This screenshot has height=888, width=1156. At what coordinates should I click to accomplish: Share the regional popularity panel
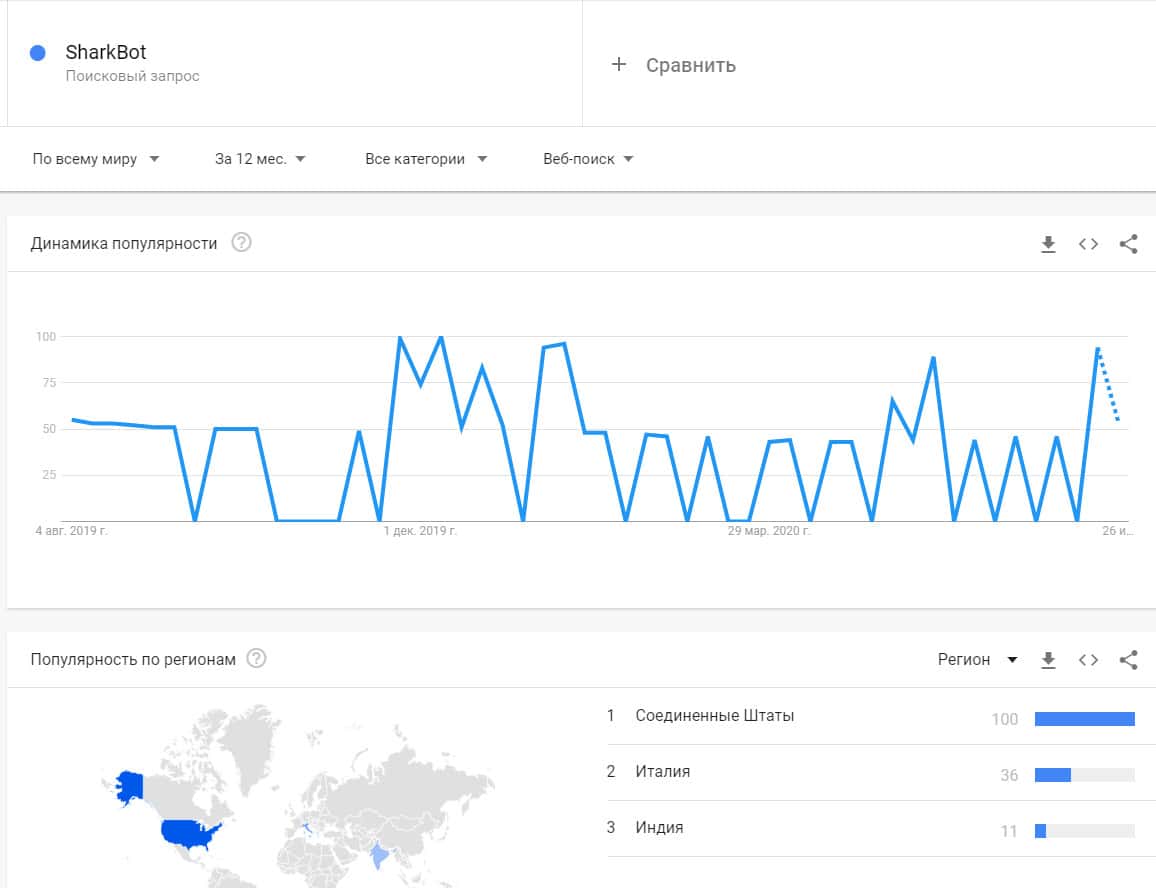[x=1128, y=660]
